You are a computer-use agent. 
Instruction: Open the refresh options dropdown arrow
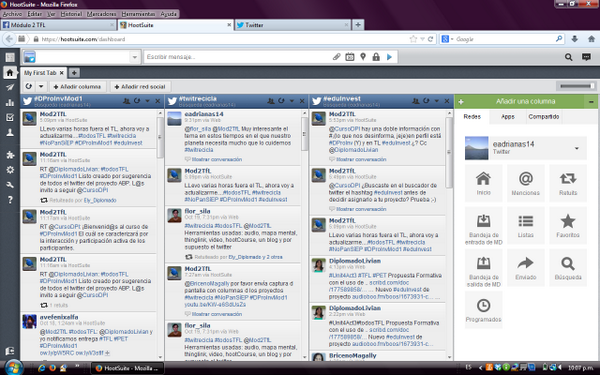[x=41, y=86]
